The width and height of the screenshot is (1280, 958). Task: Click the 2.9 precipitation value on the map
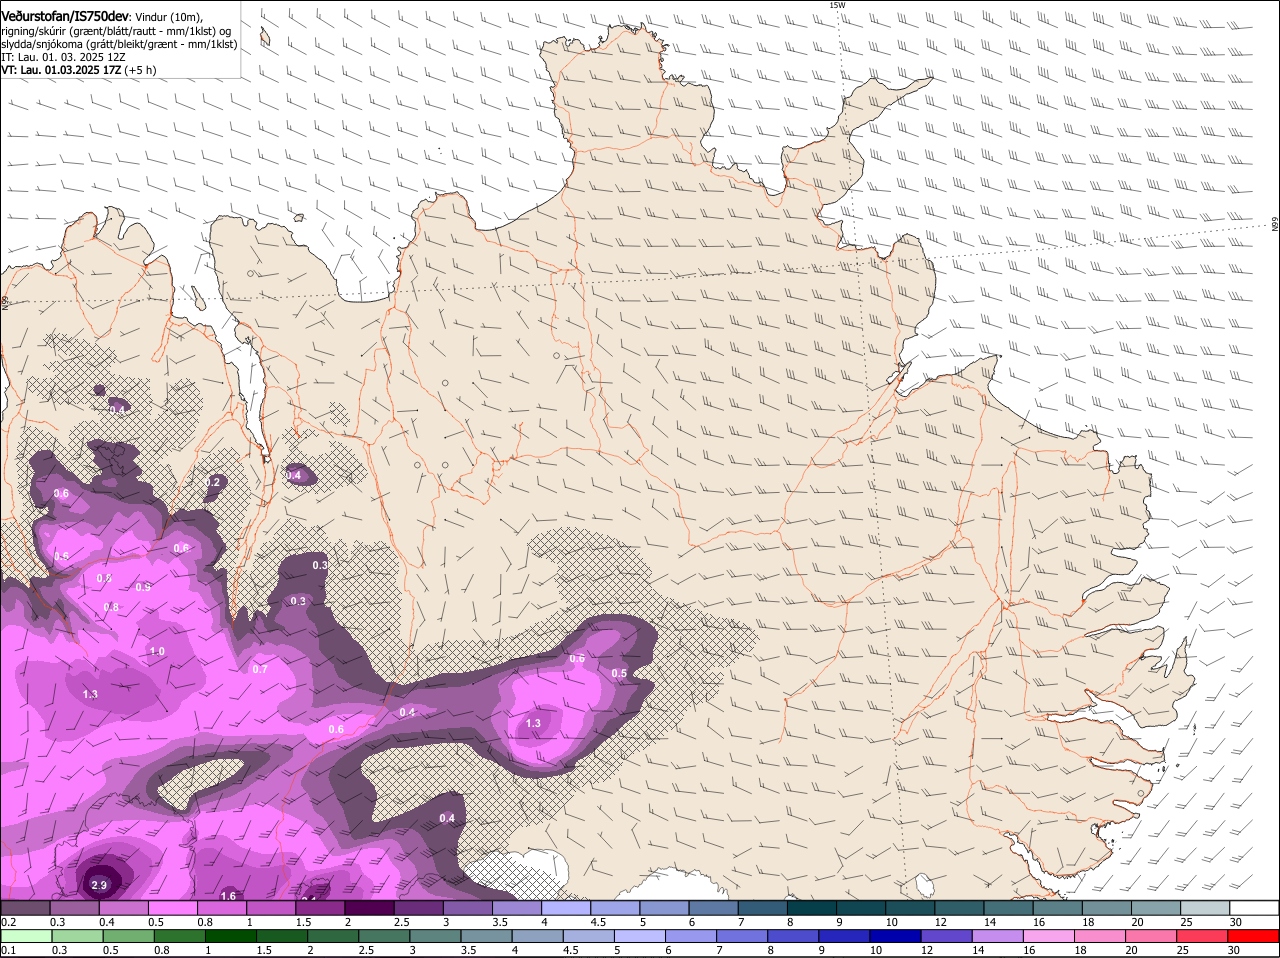coord(99,886)
